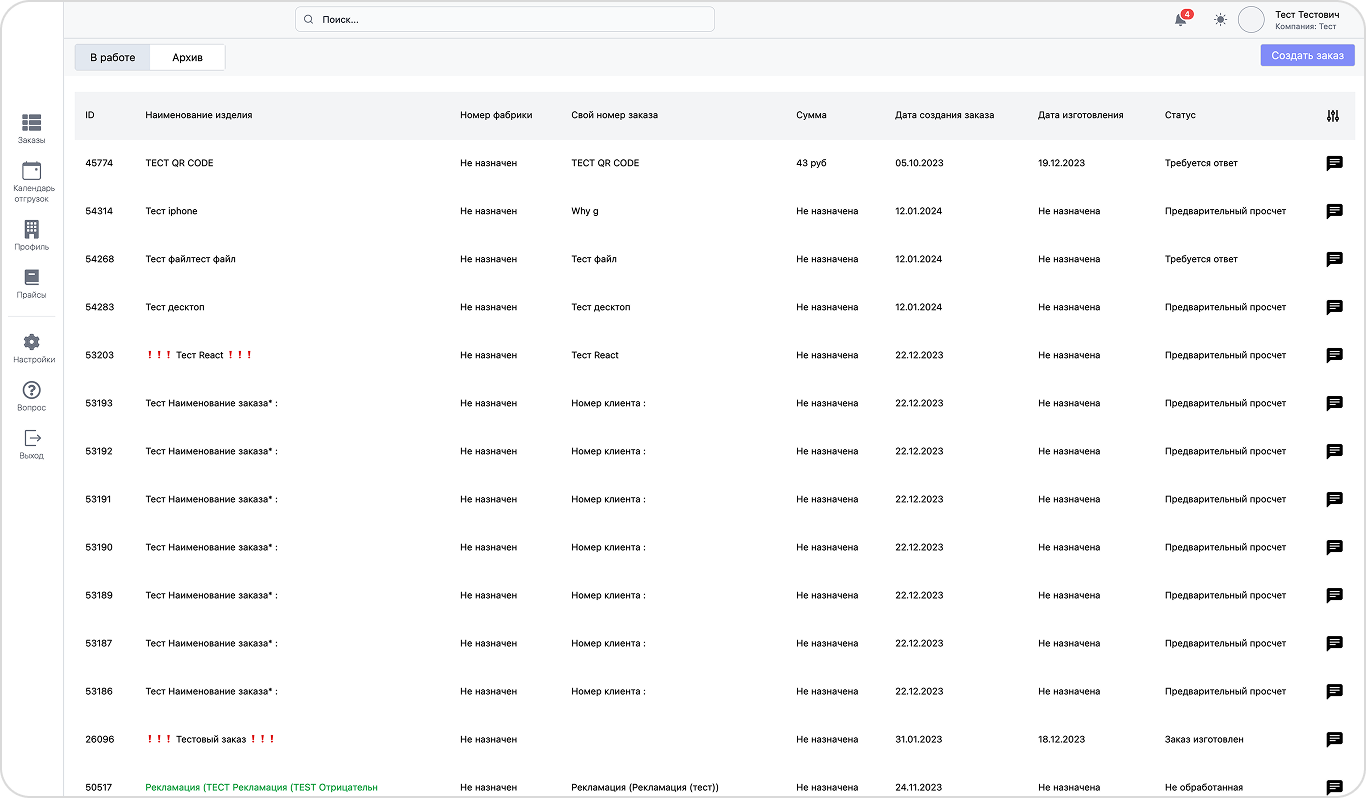
Task: Open chat for order 45774
Action: pos(1334,163)
